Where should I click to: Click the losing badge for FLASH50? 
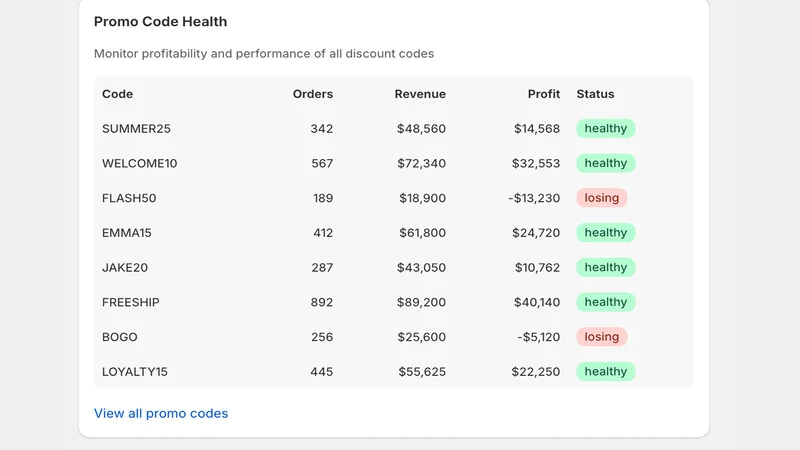pyautogui.click(x=602, y=198)
